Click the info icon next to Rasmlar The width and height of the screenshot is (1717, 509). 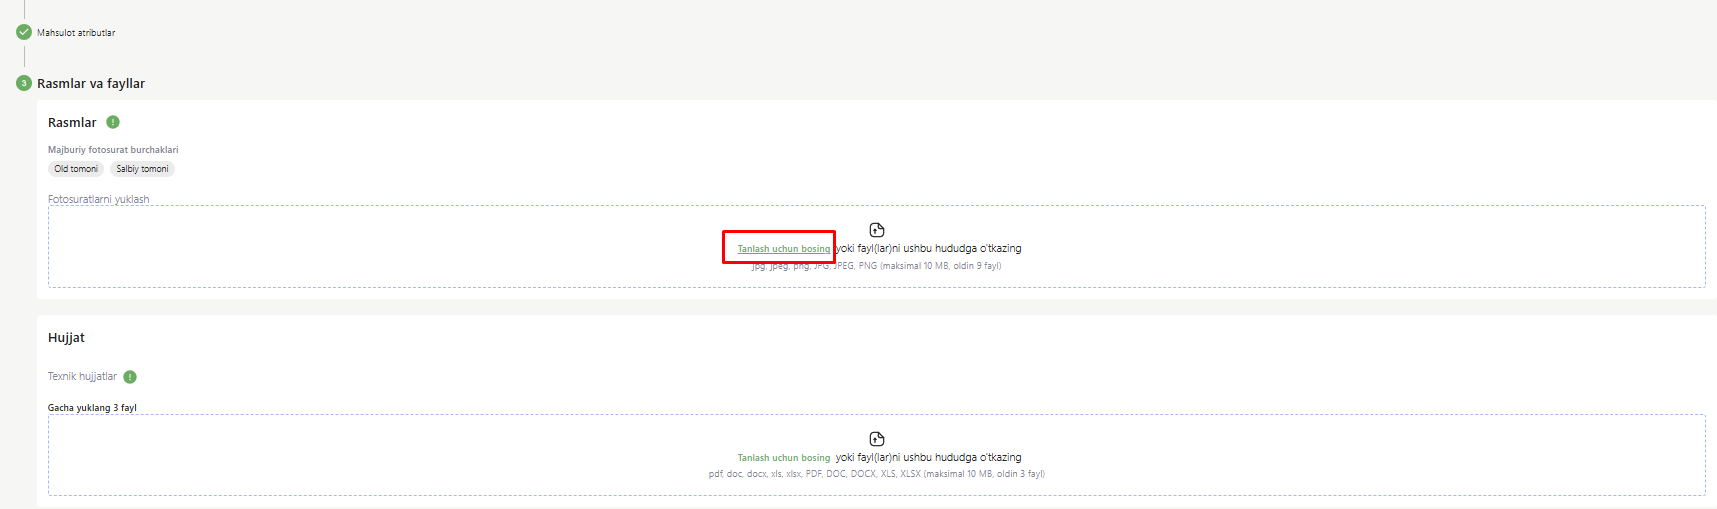113,122
